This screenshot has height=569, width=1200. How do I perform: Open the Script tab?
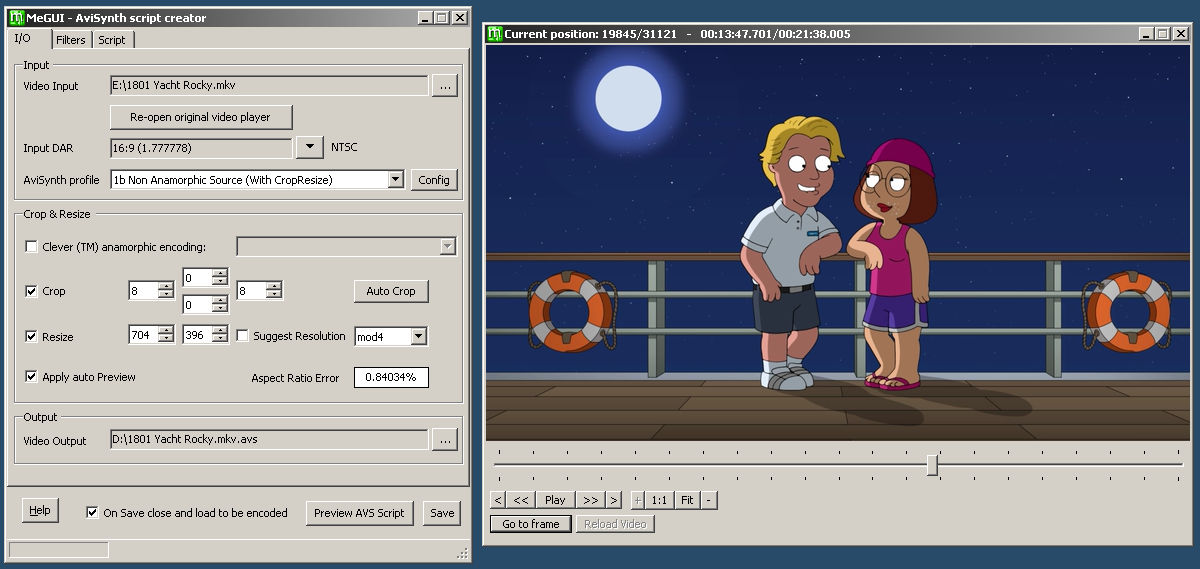pos(112,40)
